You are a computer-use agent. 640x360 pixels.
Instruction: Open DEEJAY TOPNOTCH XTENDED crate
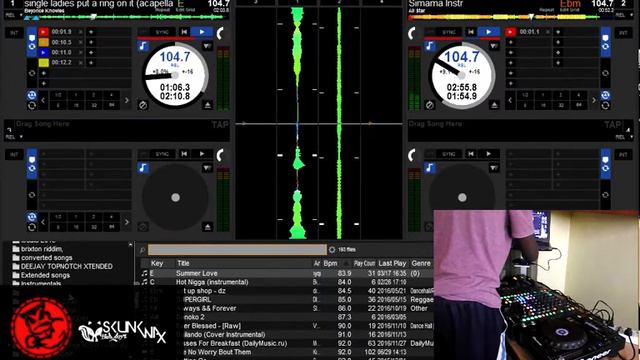coord(67,266)
